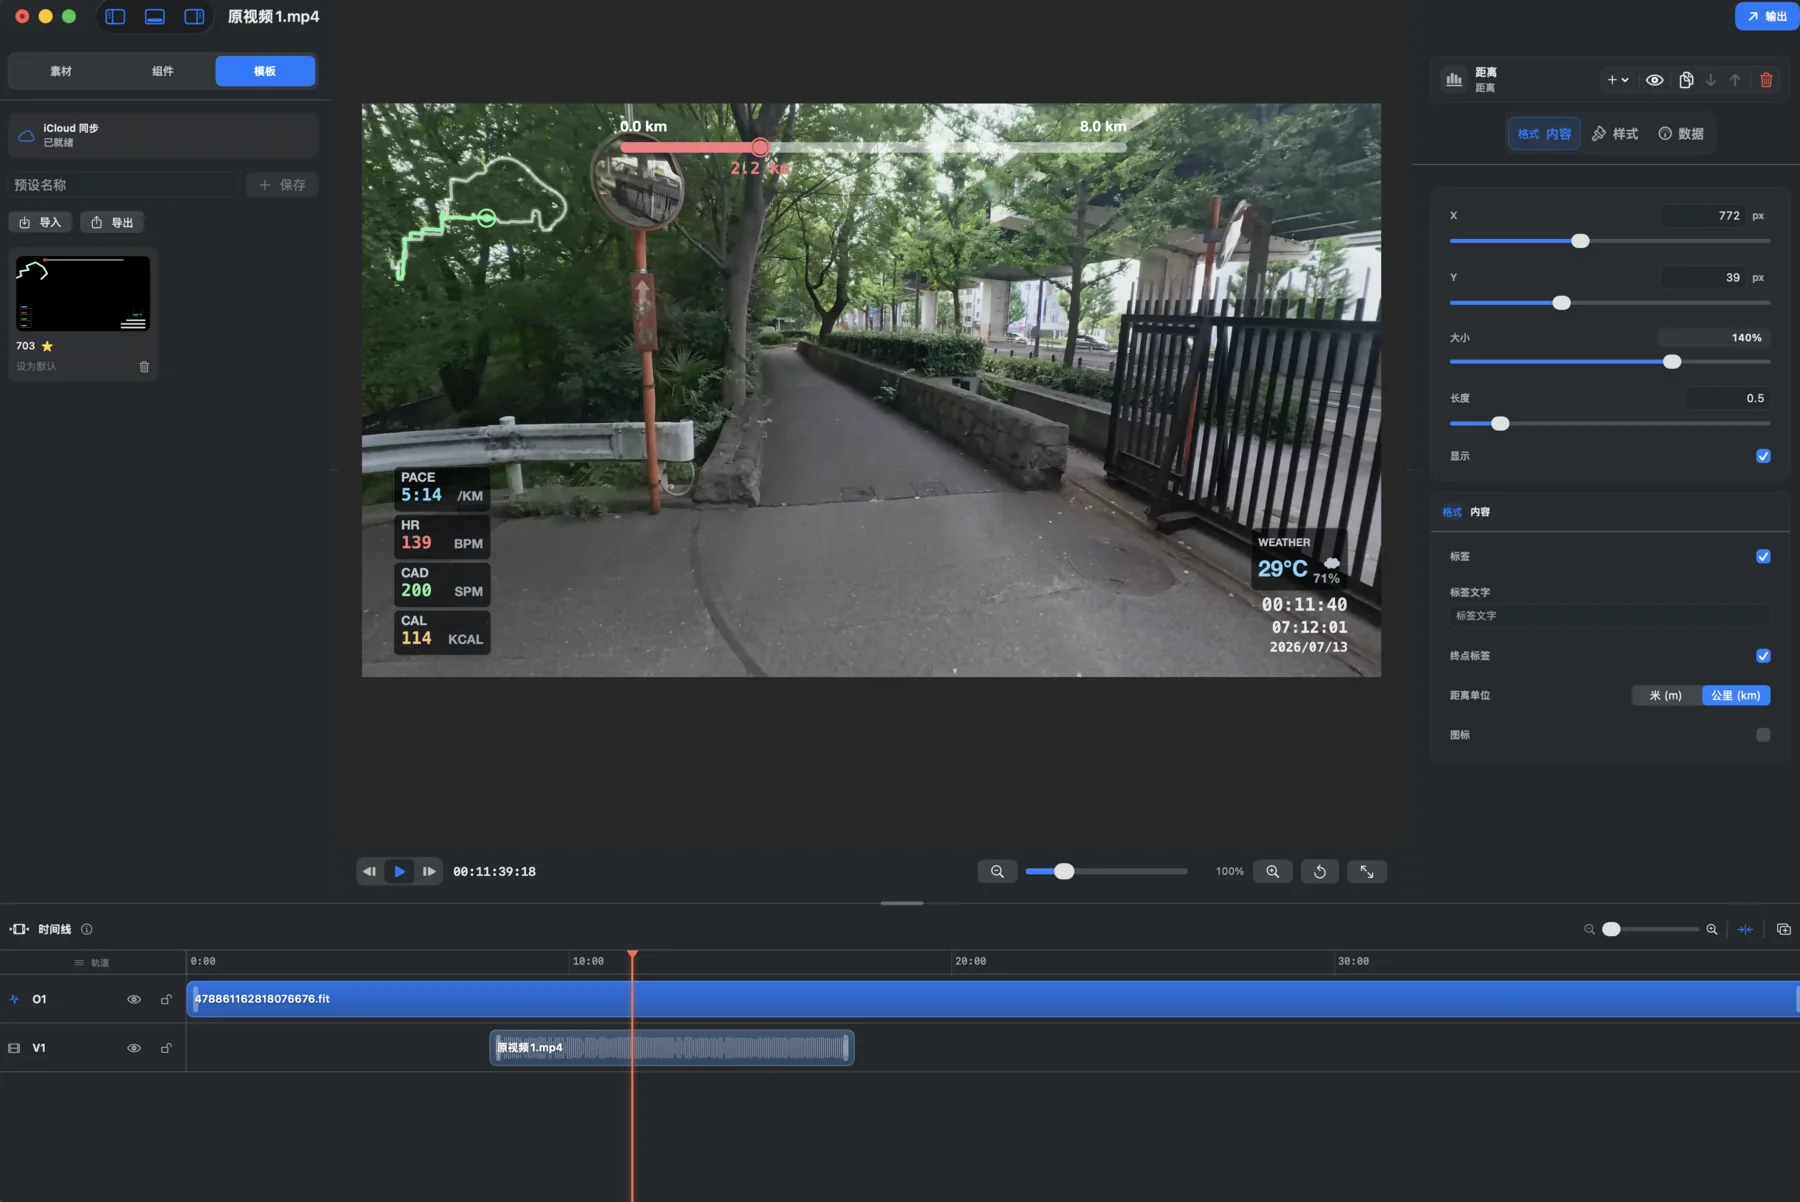Focus the 标签文字 text field
This screenshot has width=1800, height=1202.
coord(1609,616)
